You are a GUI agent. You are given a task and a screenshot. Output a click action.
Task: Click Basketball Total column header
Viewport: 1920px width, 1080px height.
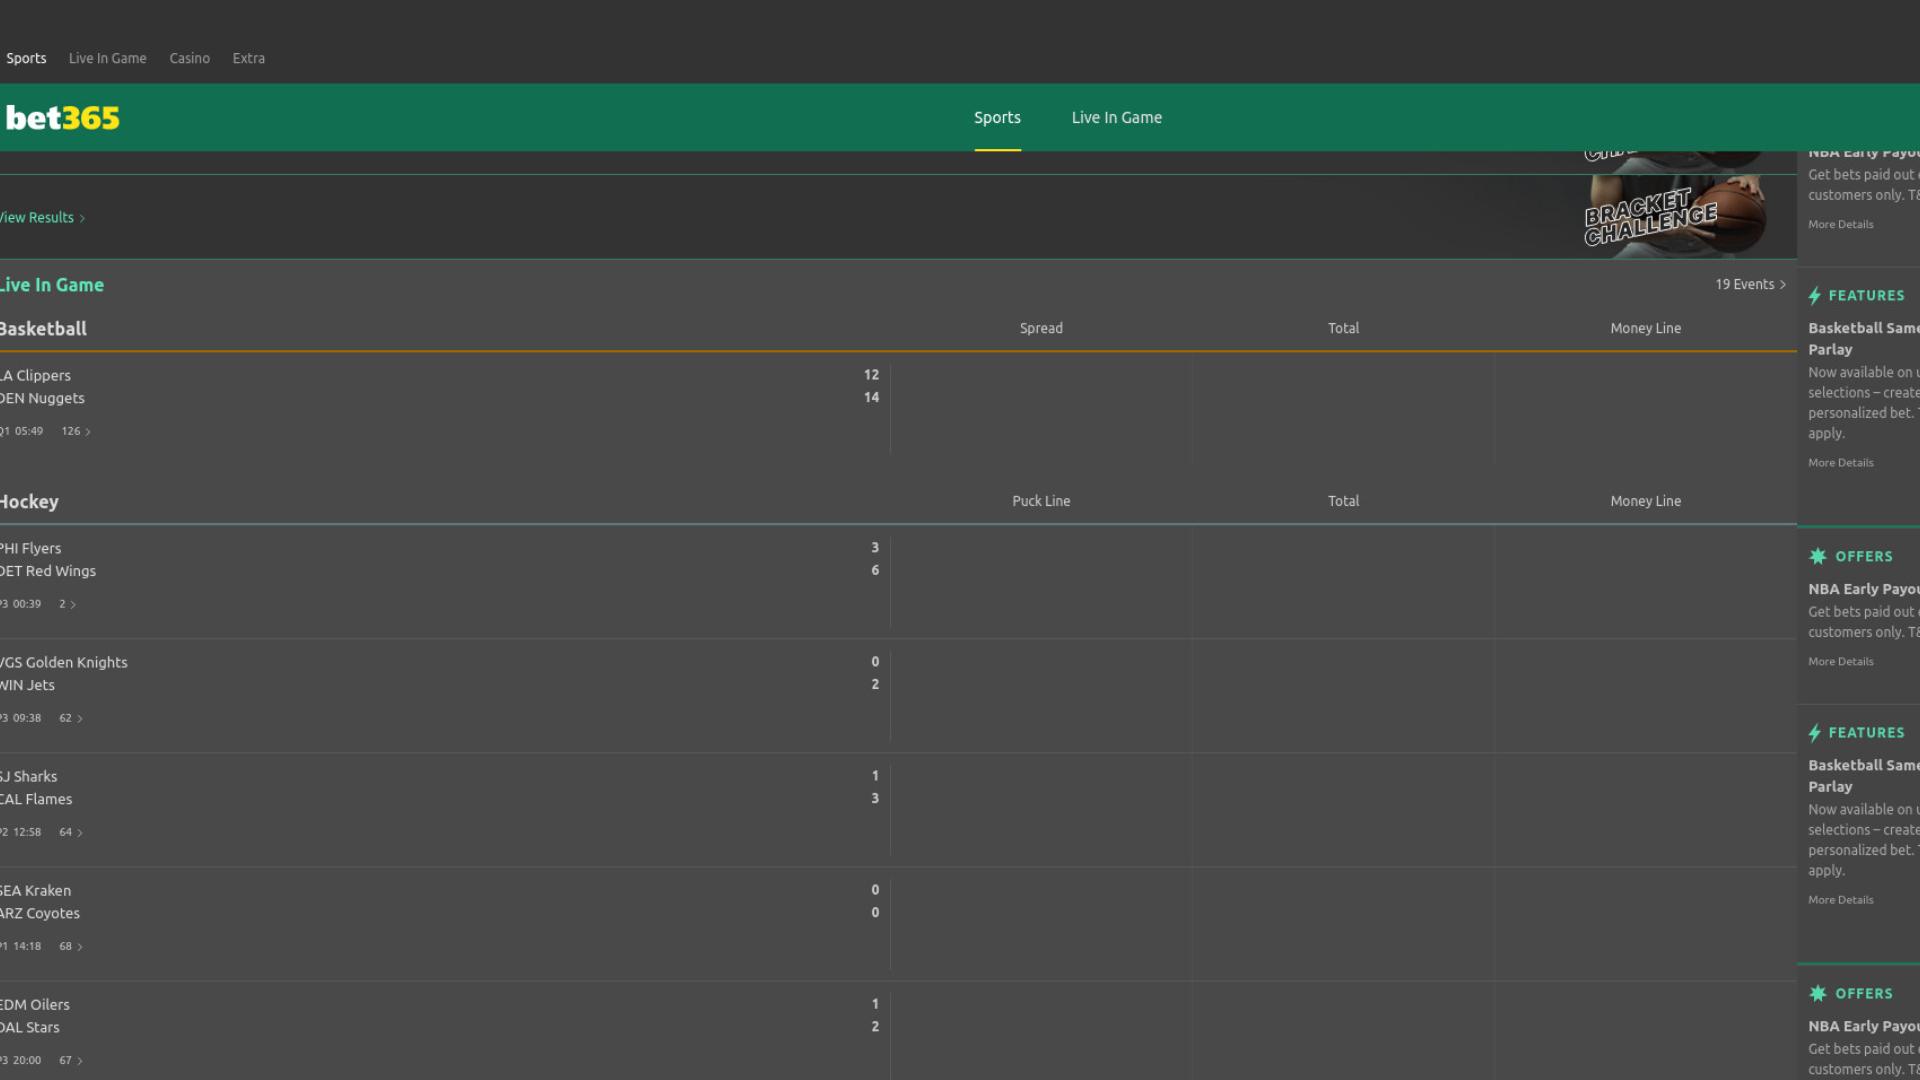pyautogui.click(x=1343, y=329)
